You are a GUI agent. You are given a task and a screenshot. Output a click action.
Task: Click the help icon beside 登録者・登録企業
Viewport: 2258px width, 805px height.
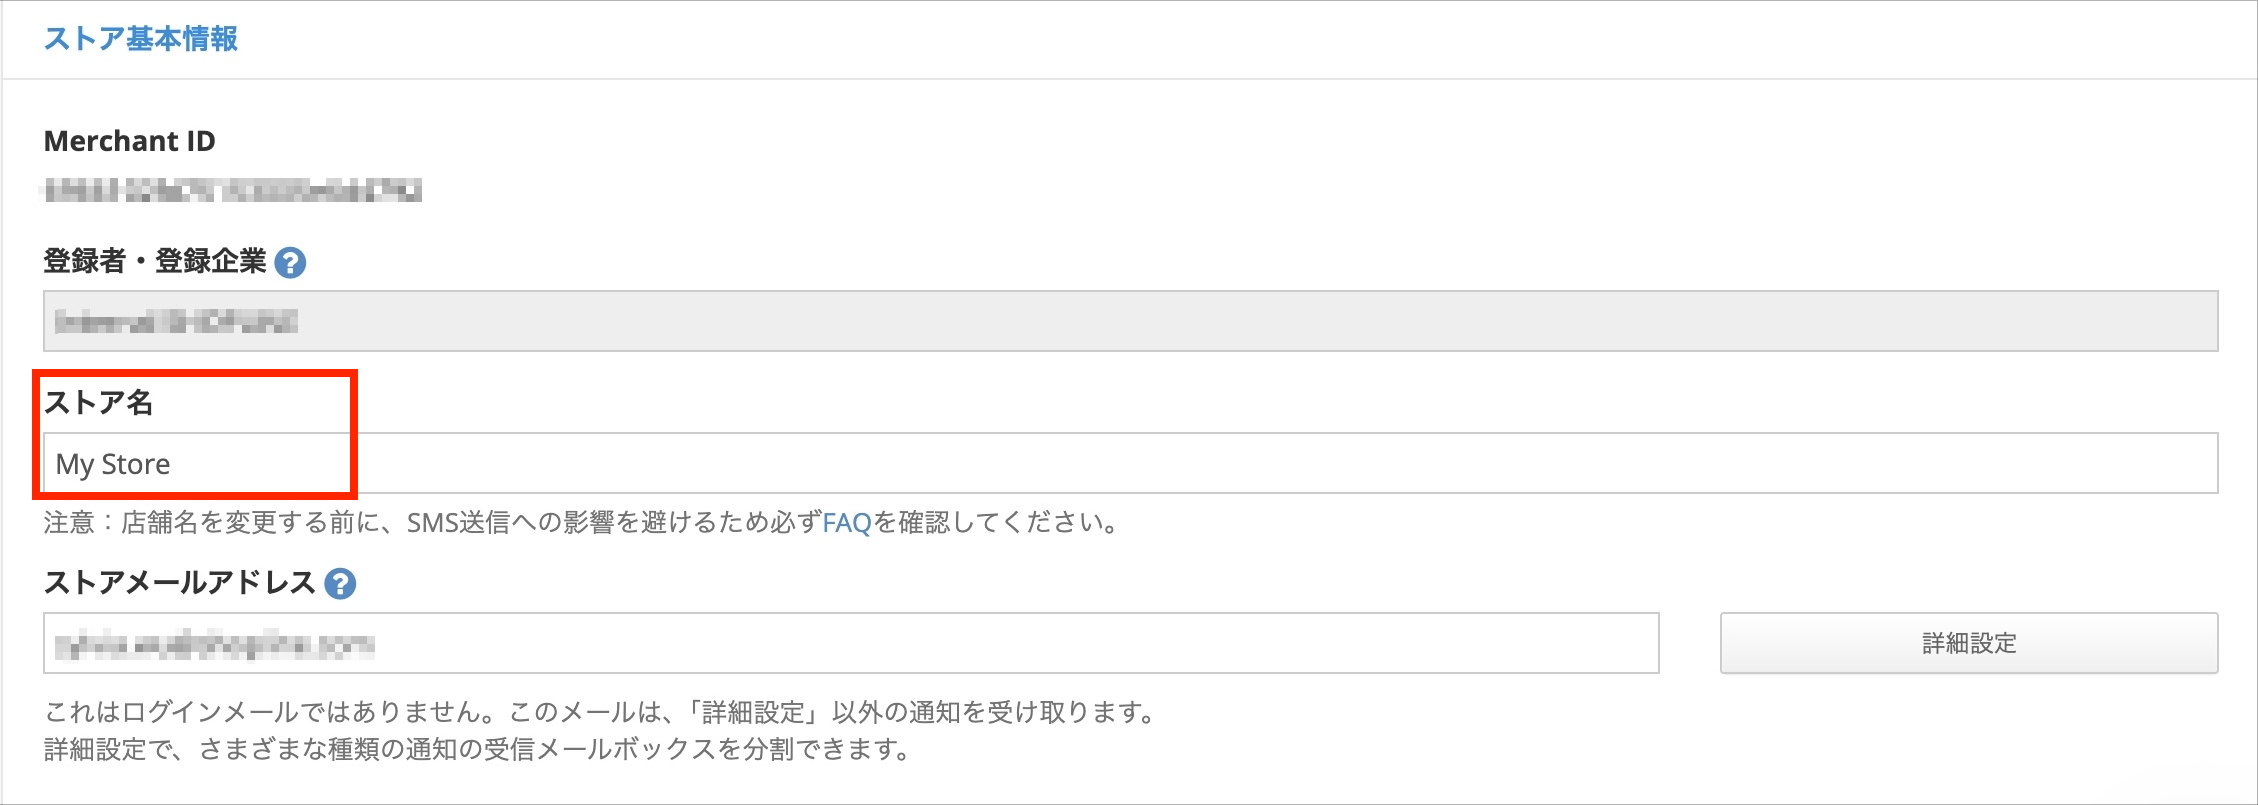point(290,262)
